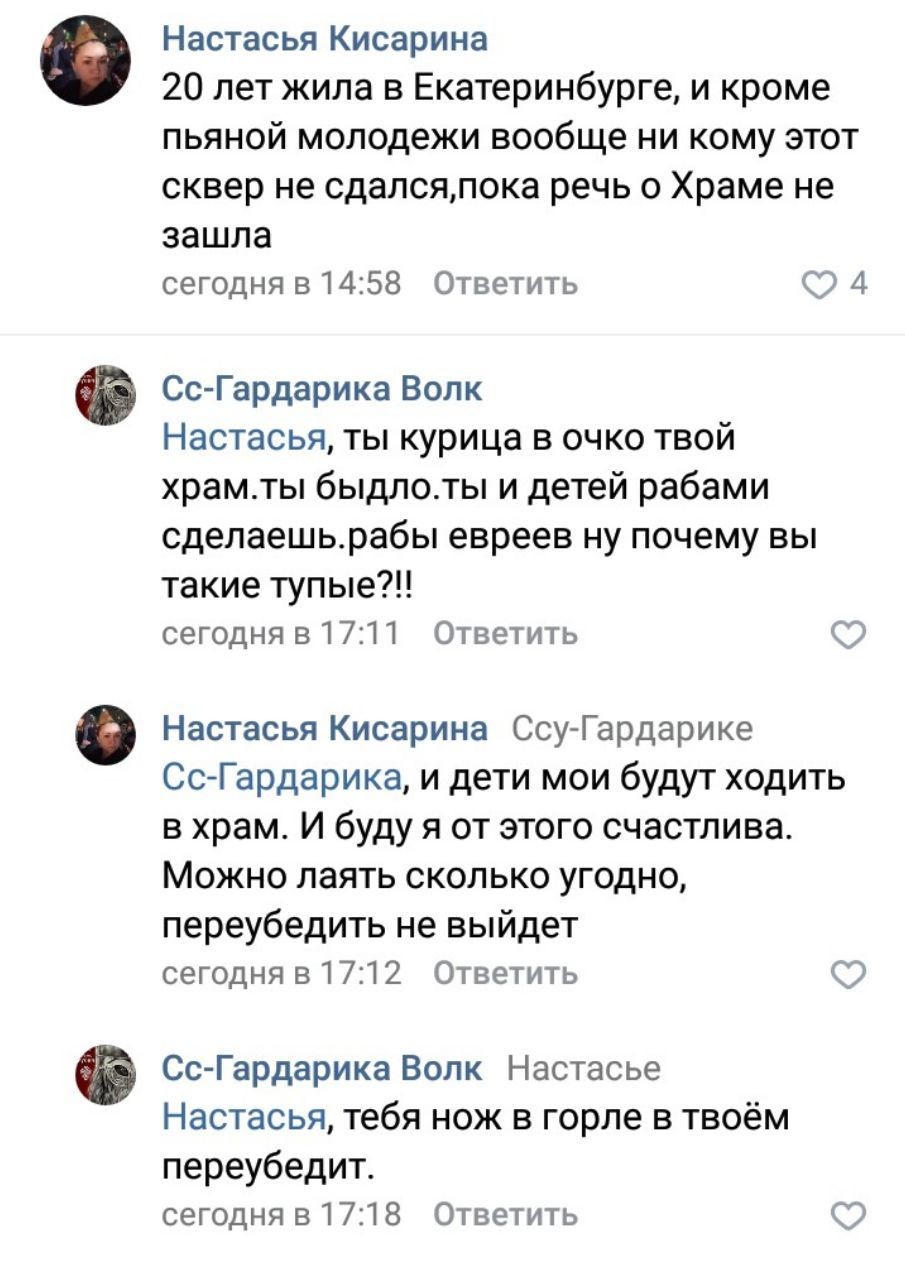Tap Сс-Гардарика Волк's avatar on the 17:18 reply
This screenshot has height=1279, width=905.
[x=106, y=1072]
